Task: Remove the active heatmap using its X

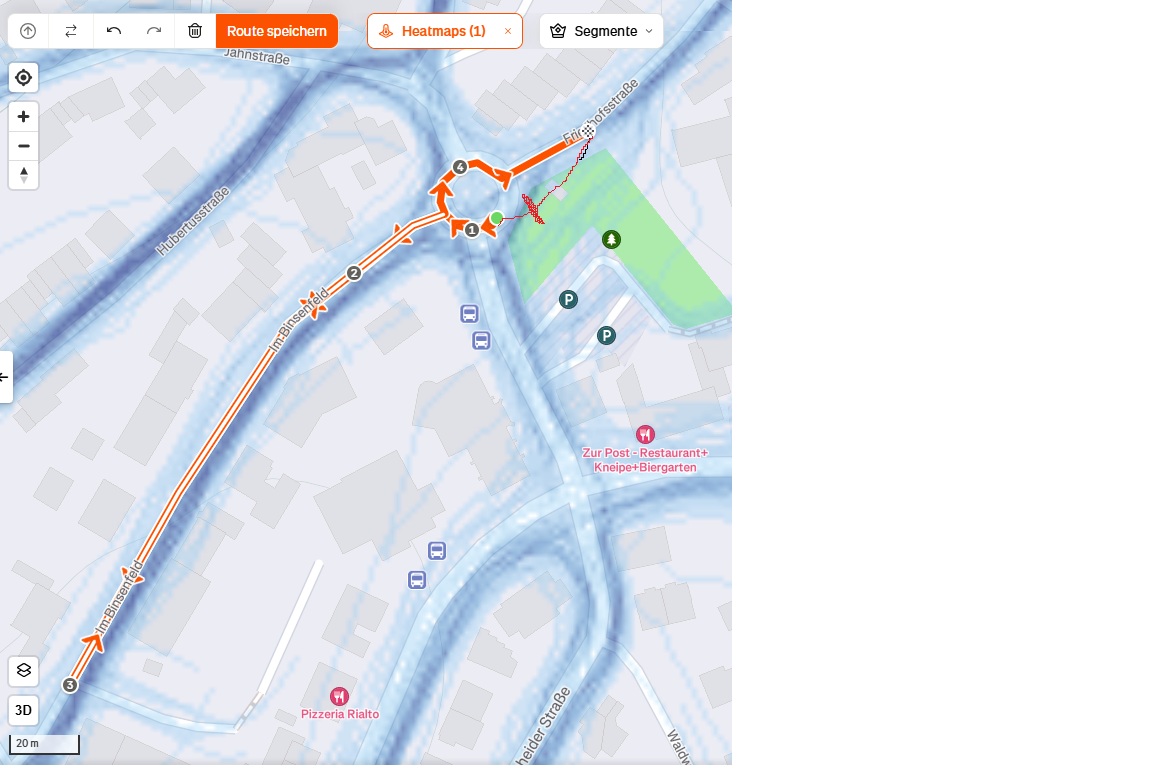Action: point(508,31)
